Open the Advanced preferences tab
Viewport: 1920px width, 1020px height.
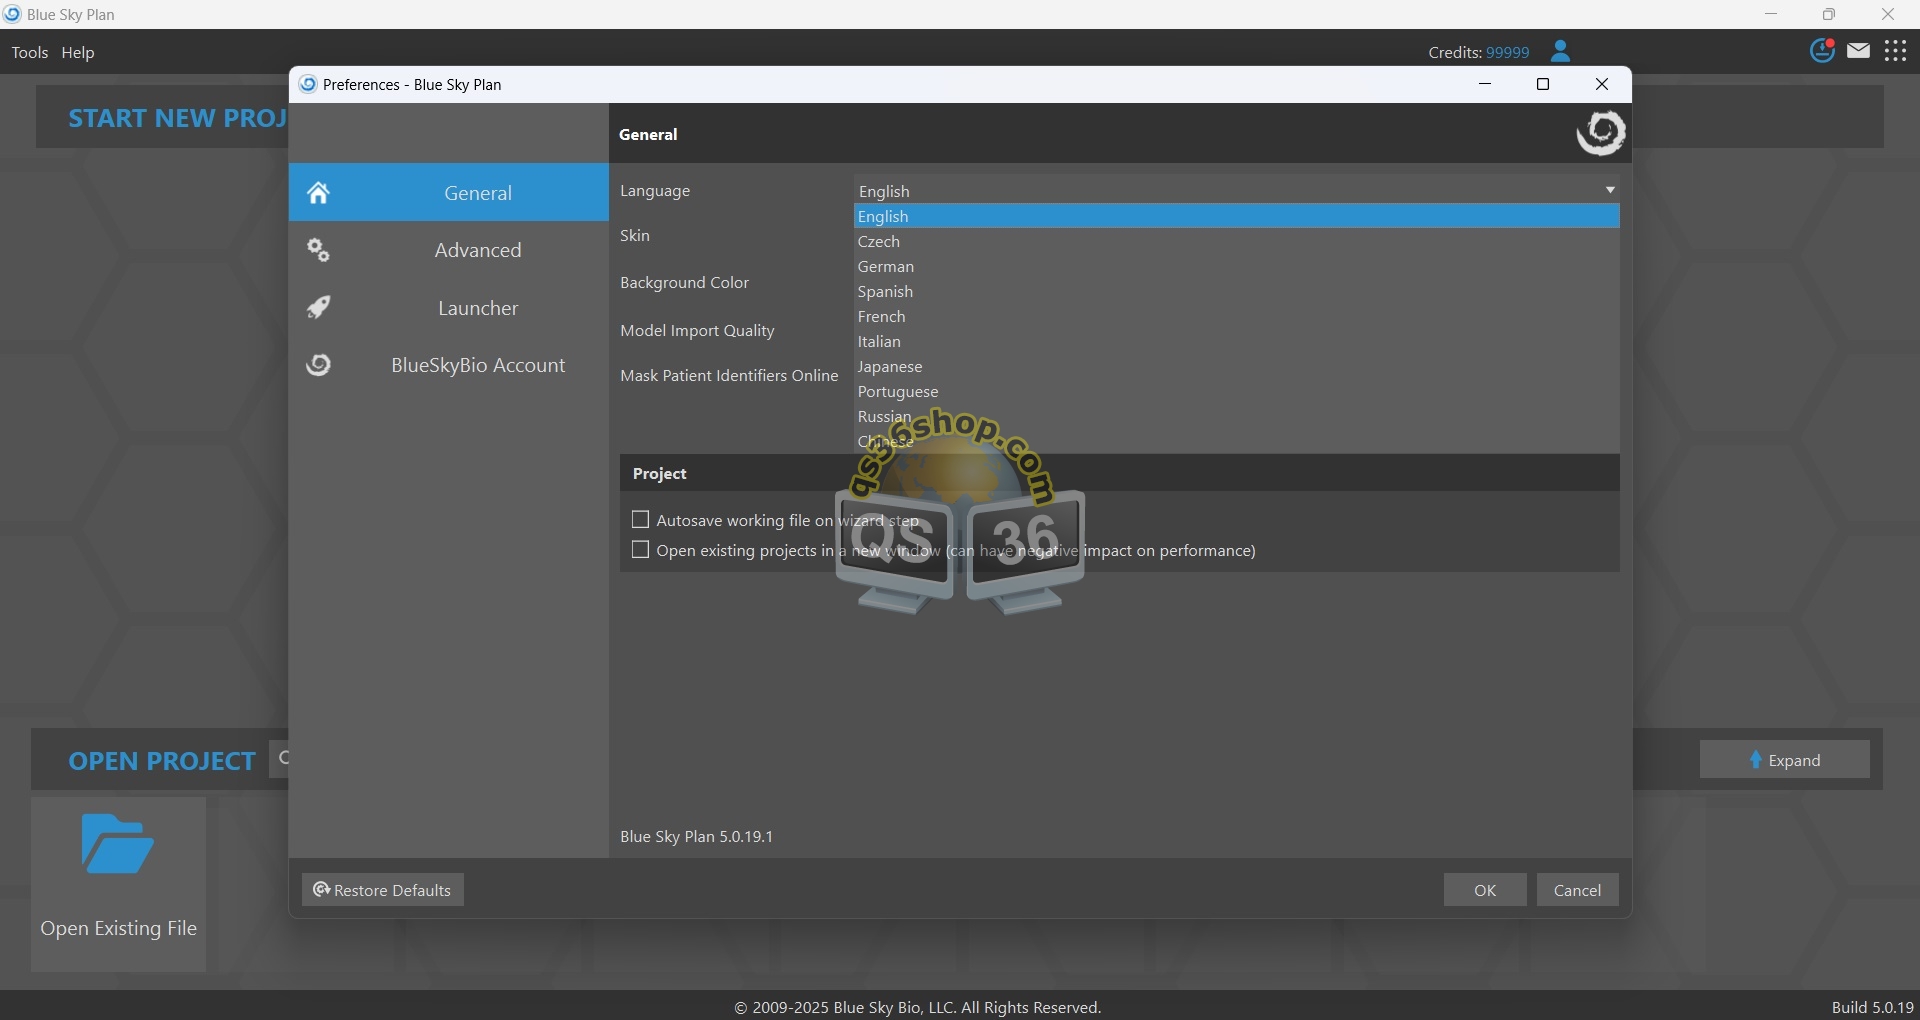(448, 250)
